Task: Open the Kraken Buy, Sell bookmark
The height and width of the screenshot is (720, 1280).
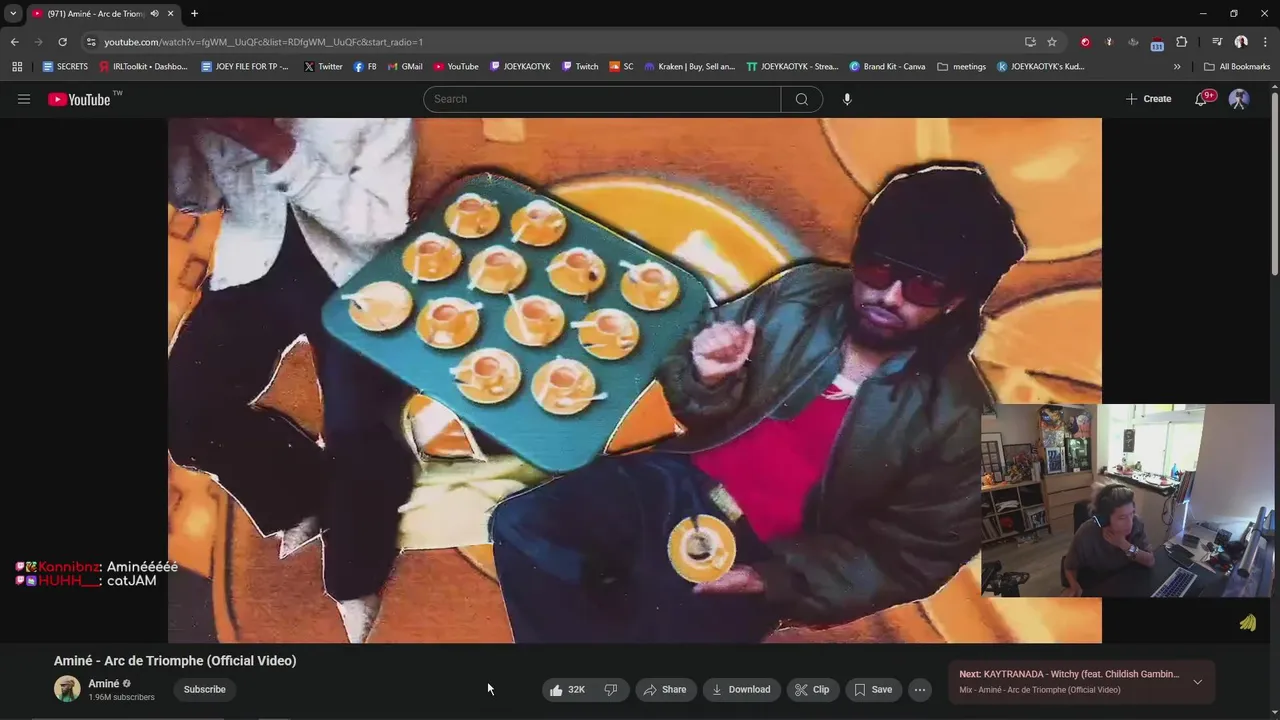Action: click(x=690, y=67)
